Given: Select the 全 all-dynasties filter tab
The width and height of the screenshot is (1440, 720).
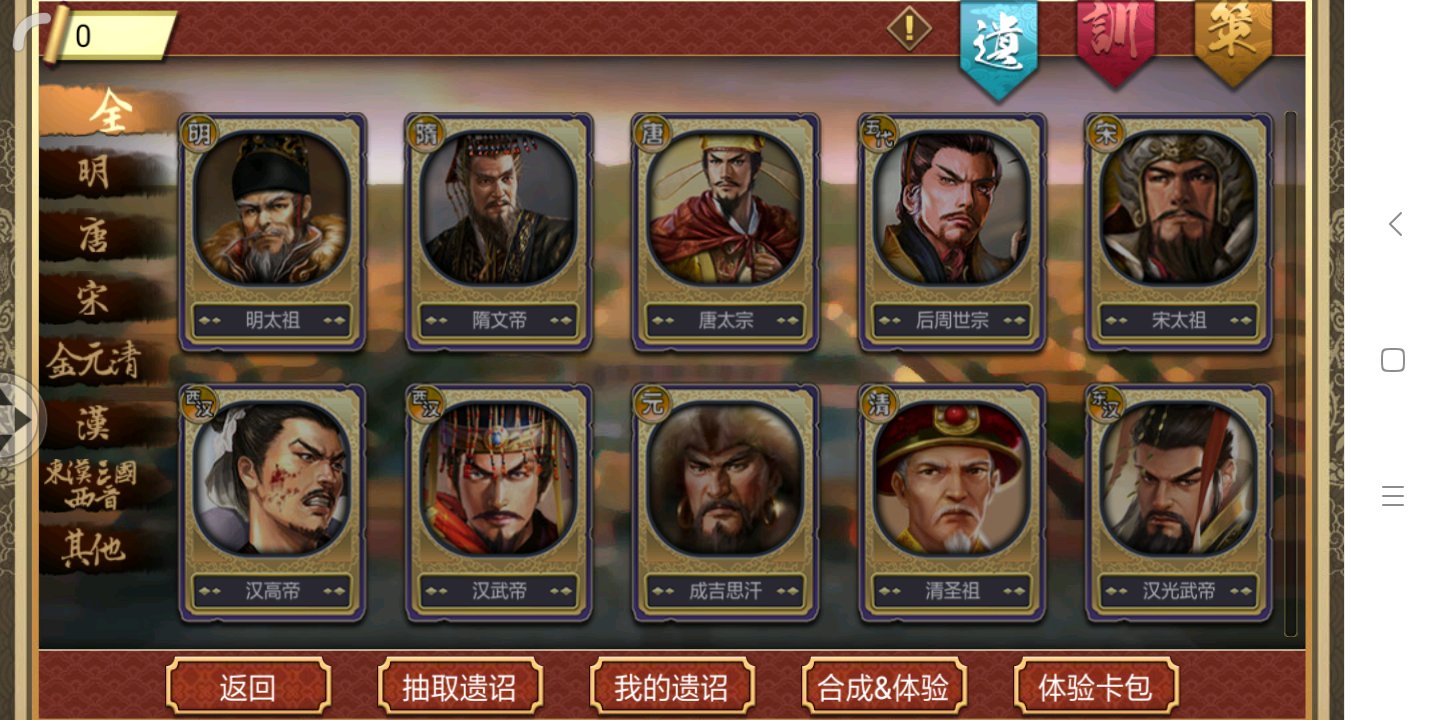Looking at the screenshot, I should pyautogui.click(x=108, y=112).
